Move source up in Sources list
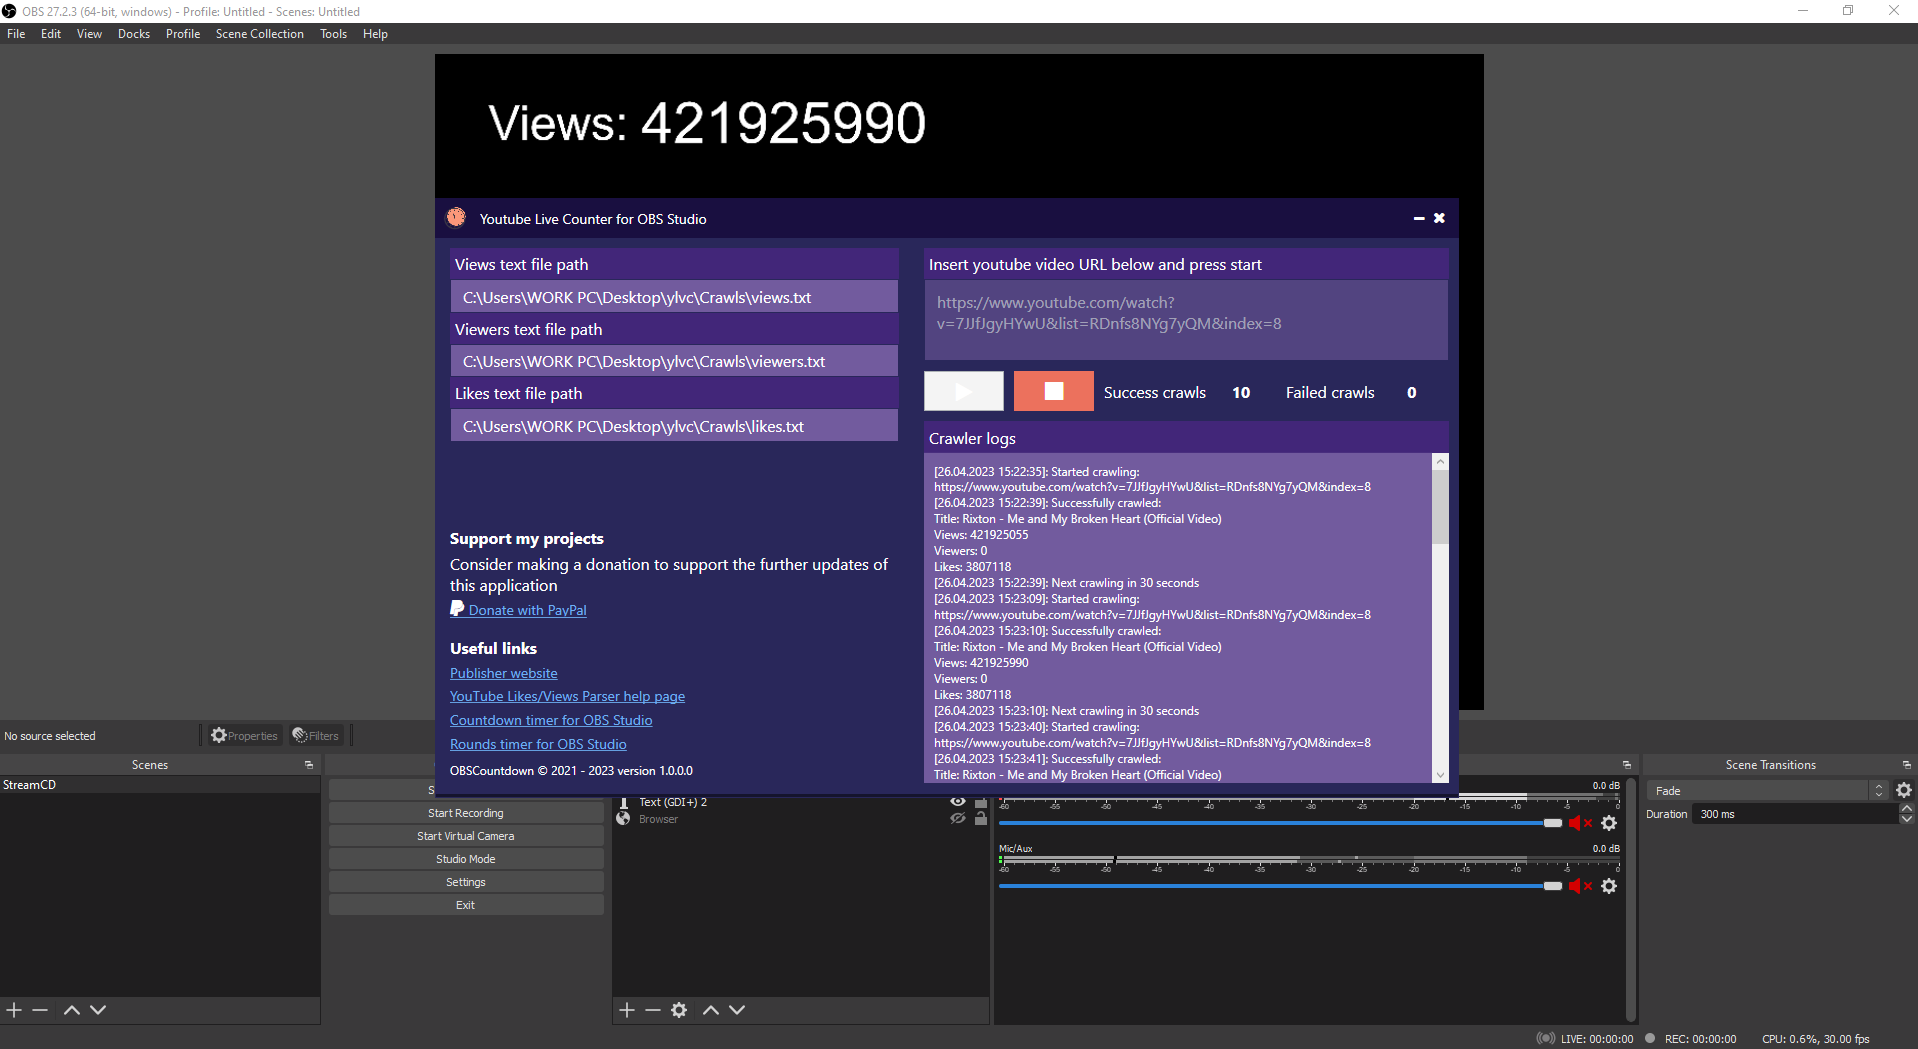The image size is (1918, 1049). click(x=711, y=1010)
